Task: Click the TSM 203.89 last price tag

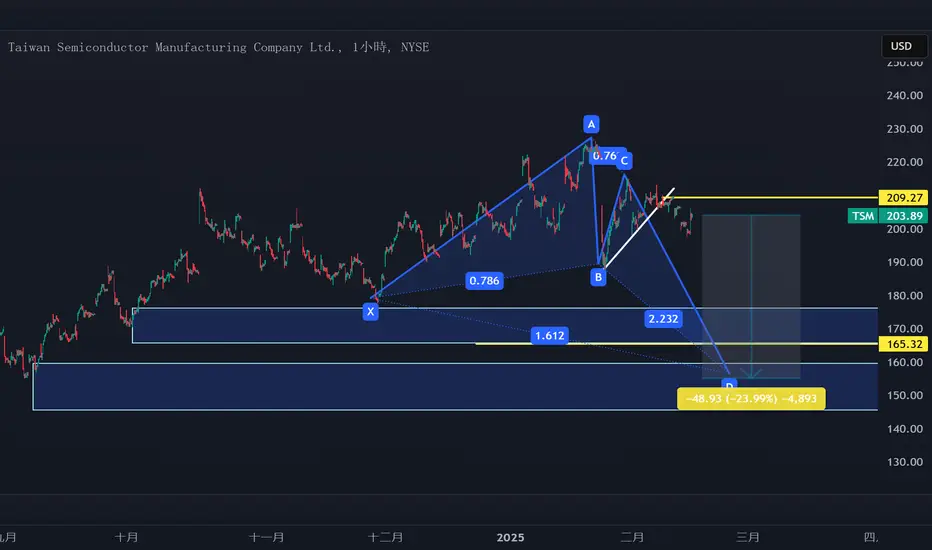Action: click(887, 216)
